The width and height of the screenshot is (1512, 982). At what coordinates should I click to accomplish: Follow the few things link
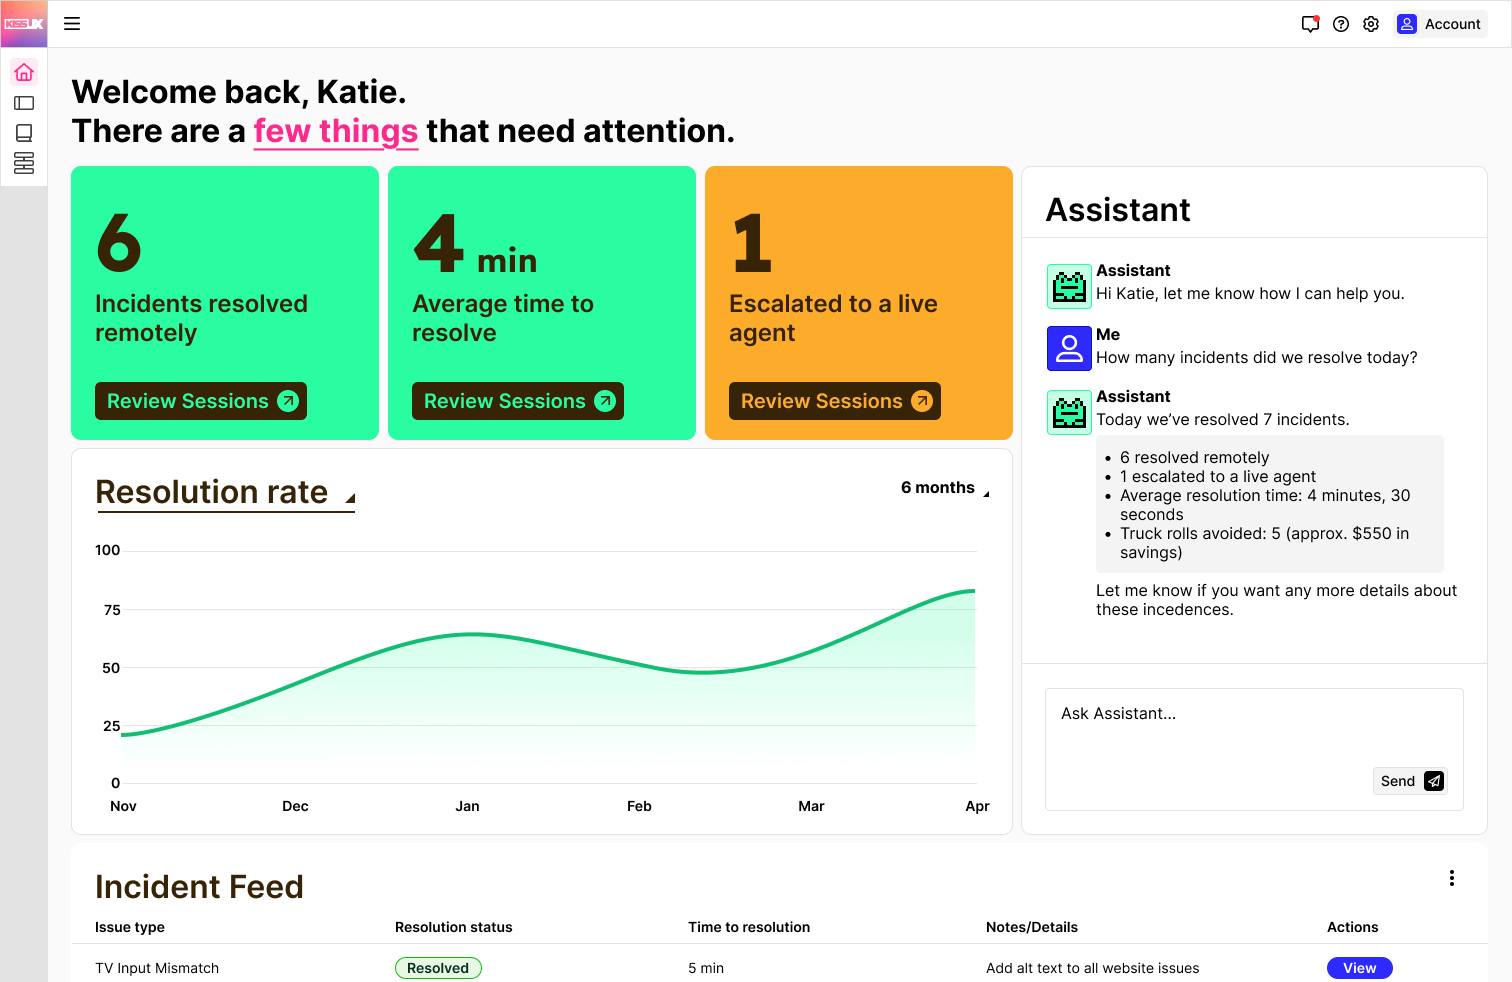pyautogui.click(x=335, y=131)
